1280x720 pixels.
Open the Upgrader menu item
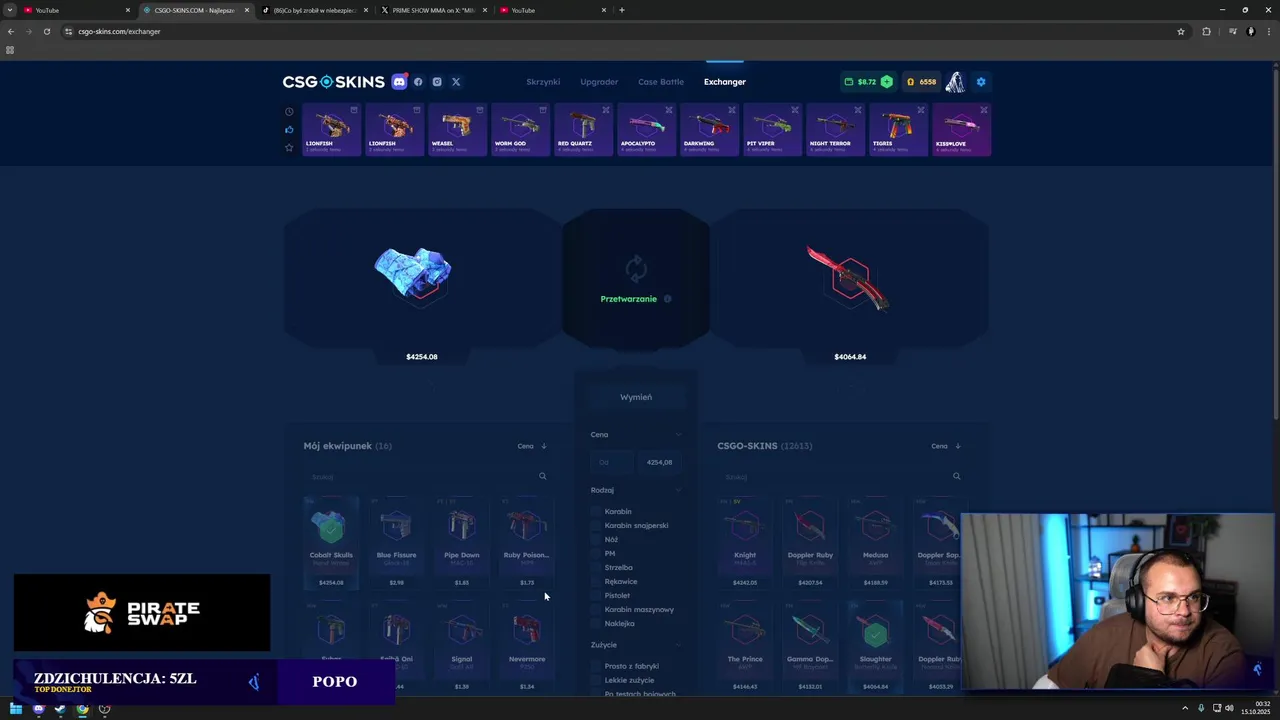coord(599,82)
